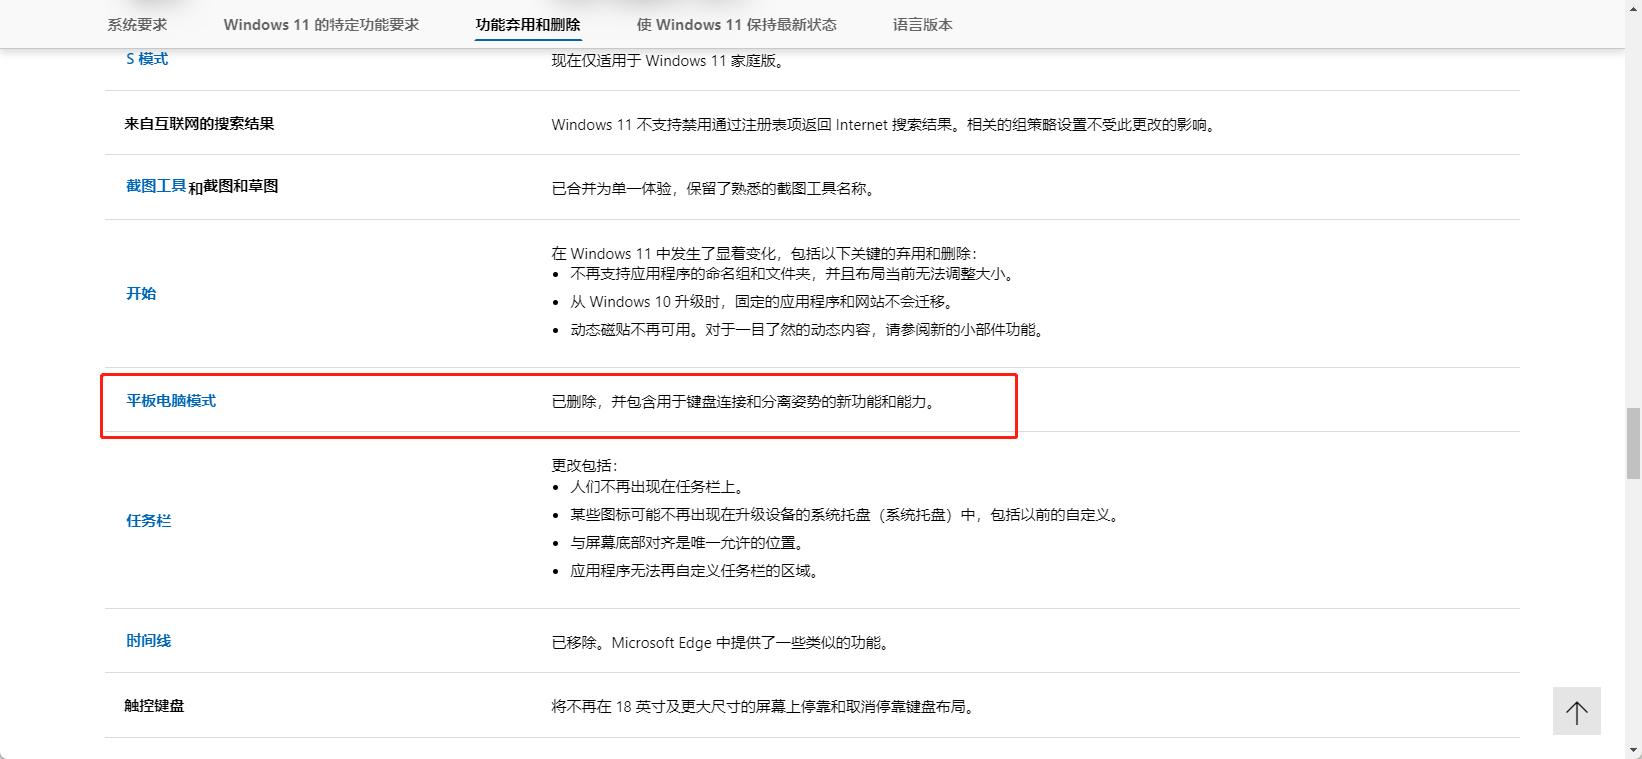Viewport: 1642px width, 759px height.
Task: Open the S 模式 link
Action: pyautogui.click(x=147, y=59)
